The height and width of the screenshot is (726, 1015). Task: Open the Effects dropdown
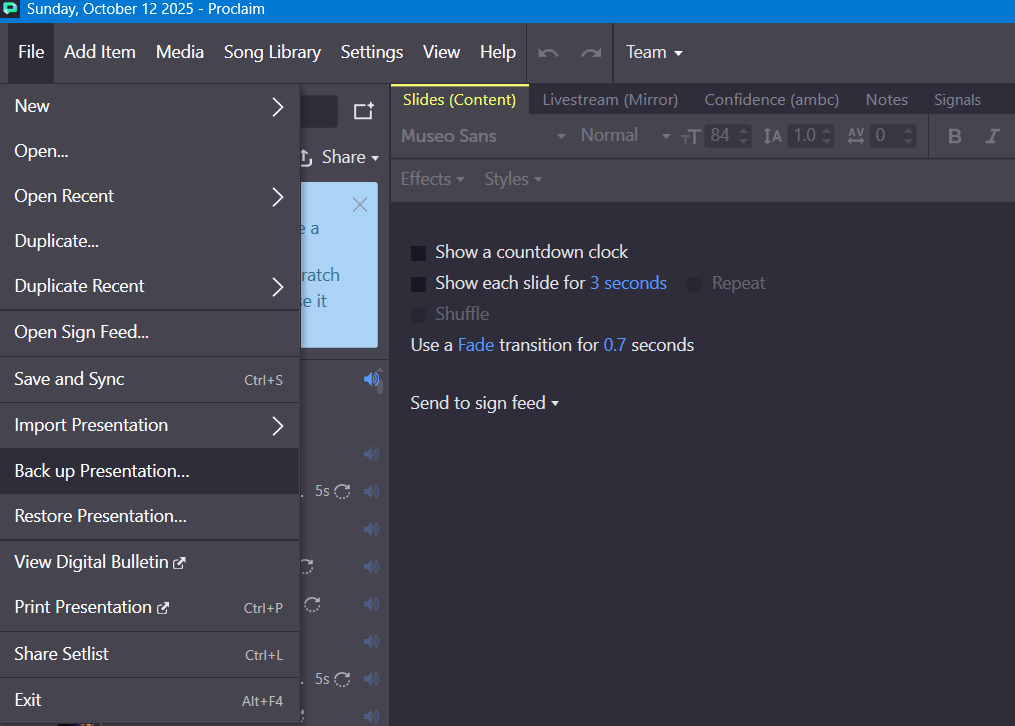click(x=432, y=179)
